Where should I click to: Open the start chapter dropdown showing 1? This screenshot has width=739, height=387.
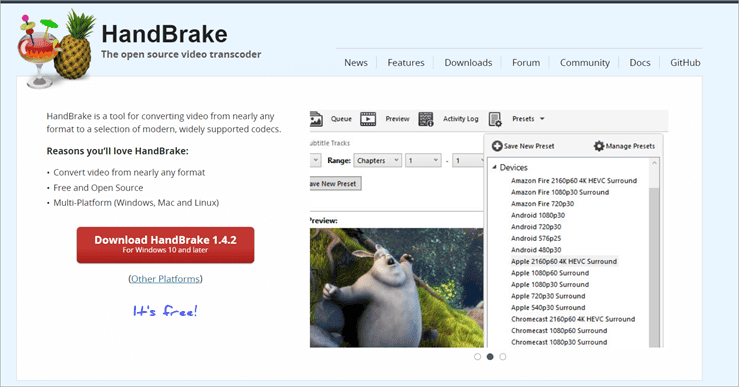pyautogui.click(x=423, y=161)
